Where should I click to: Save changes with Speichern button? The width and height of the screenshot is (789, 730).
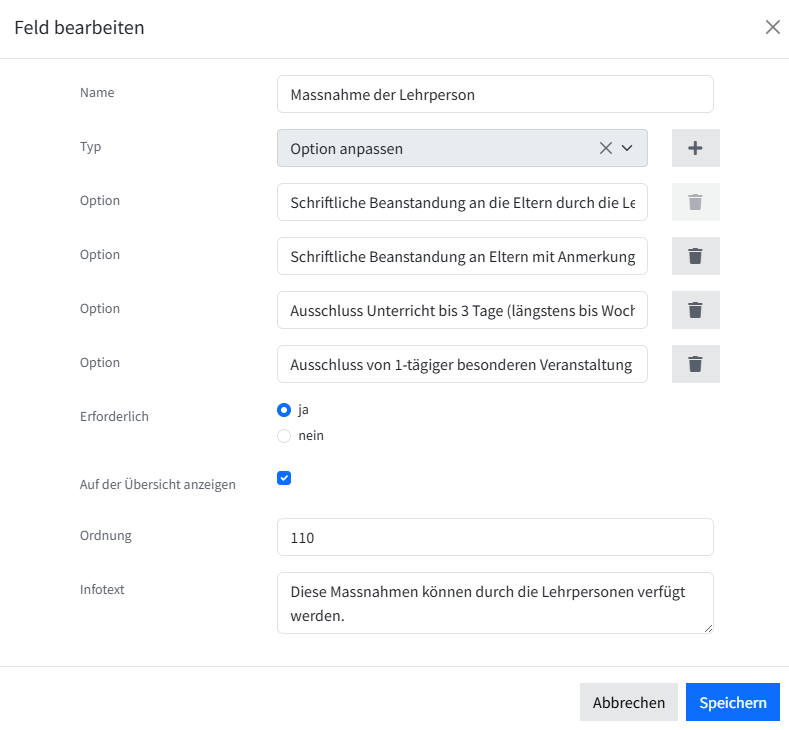coord(733,702)
